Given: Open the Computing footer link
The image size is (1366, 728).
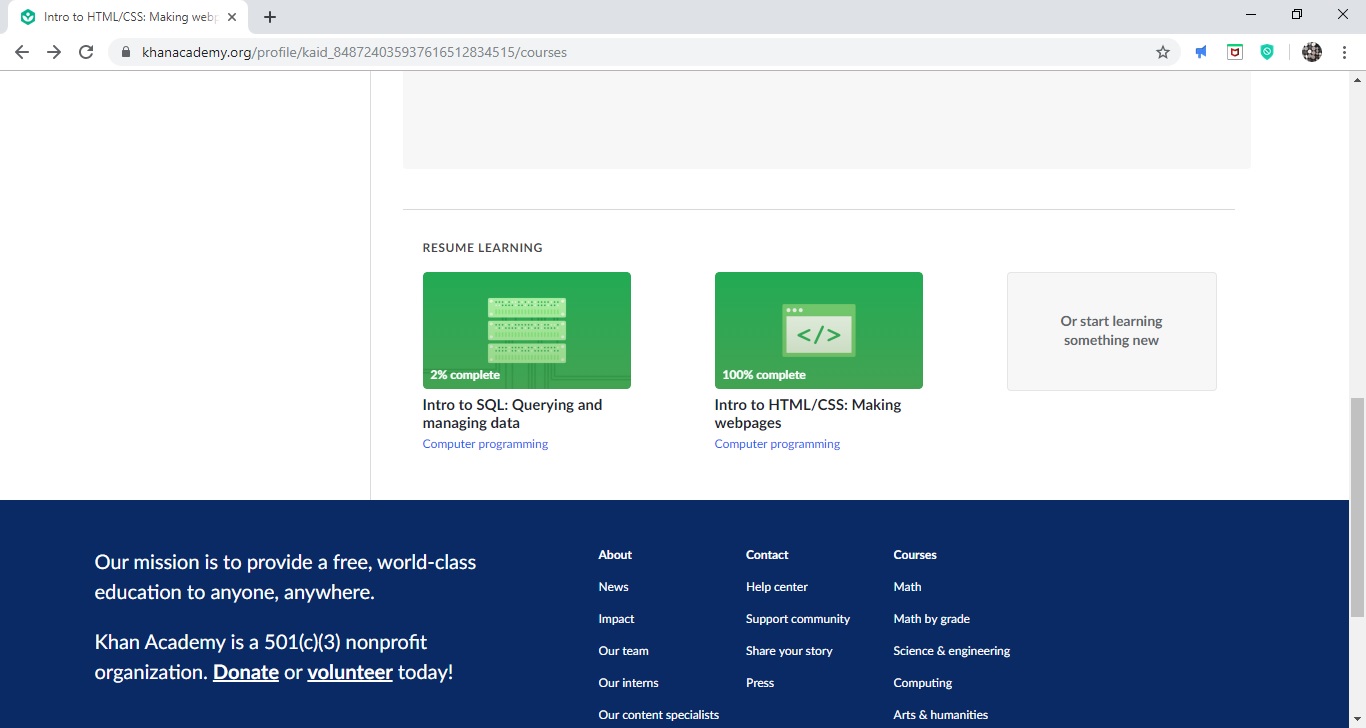Looking at the screenshot, I should point(923,683).
